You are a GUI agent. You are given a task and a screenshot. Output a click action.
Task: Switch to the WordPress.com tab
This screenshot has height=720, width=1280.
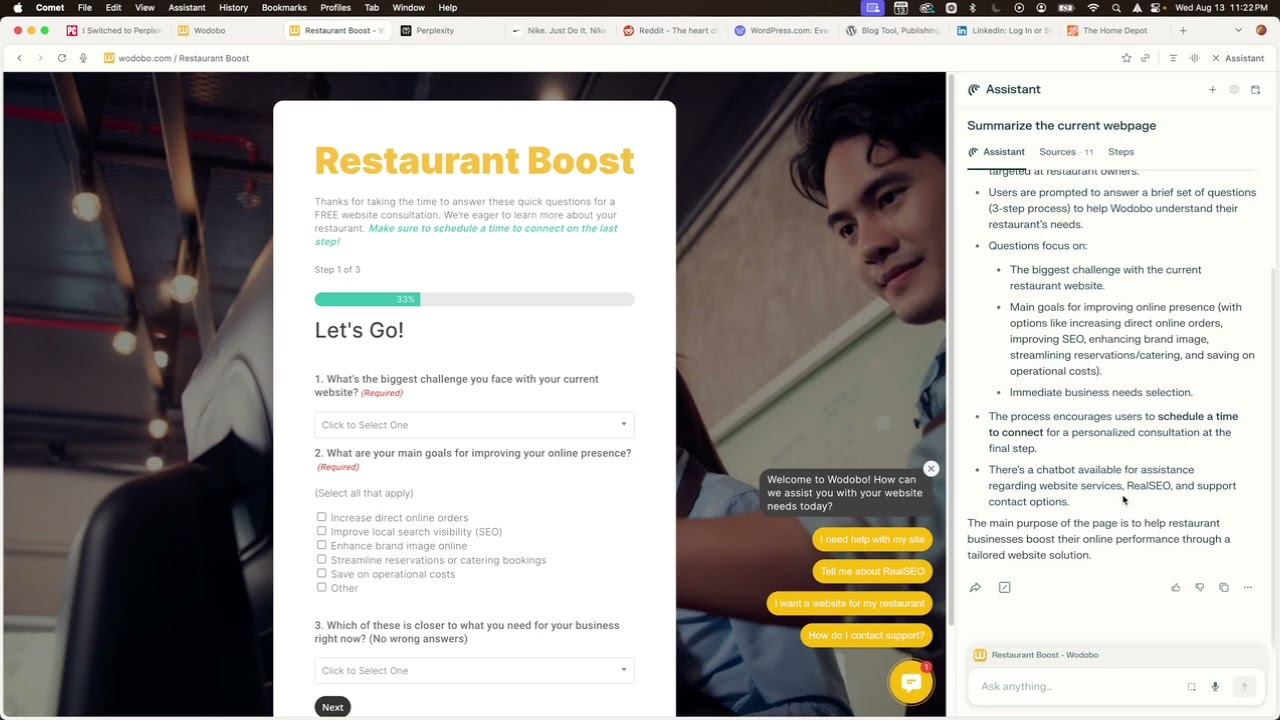pyautogui.click(x=783, y=30)
